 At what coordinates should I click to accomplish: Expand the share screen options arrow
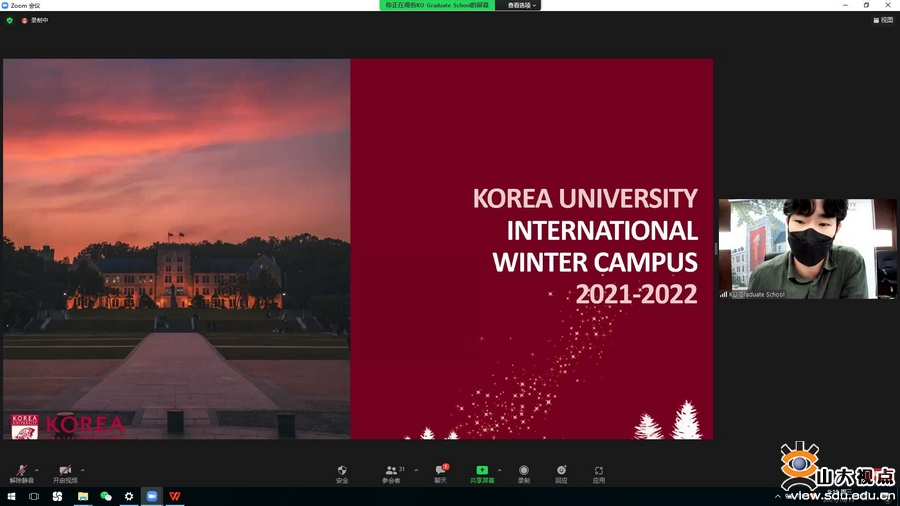(499, 470)
